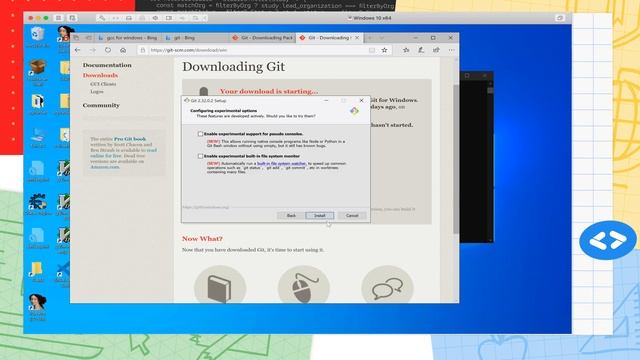
Task: Open reading view icon in address bar
Action: click(x=371, y=50)
